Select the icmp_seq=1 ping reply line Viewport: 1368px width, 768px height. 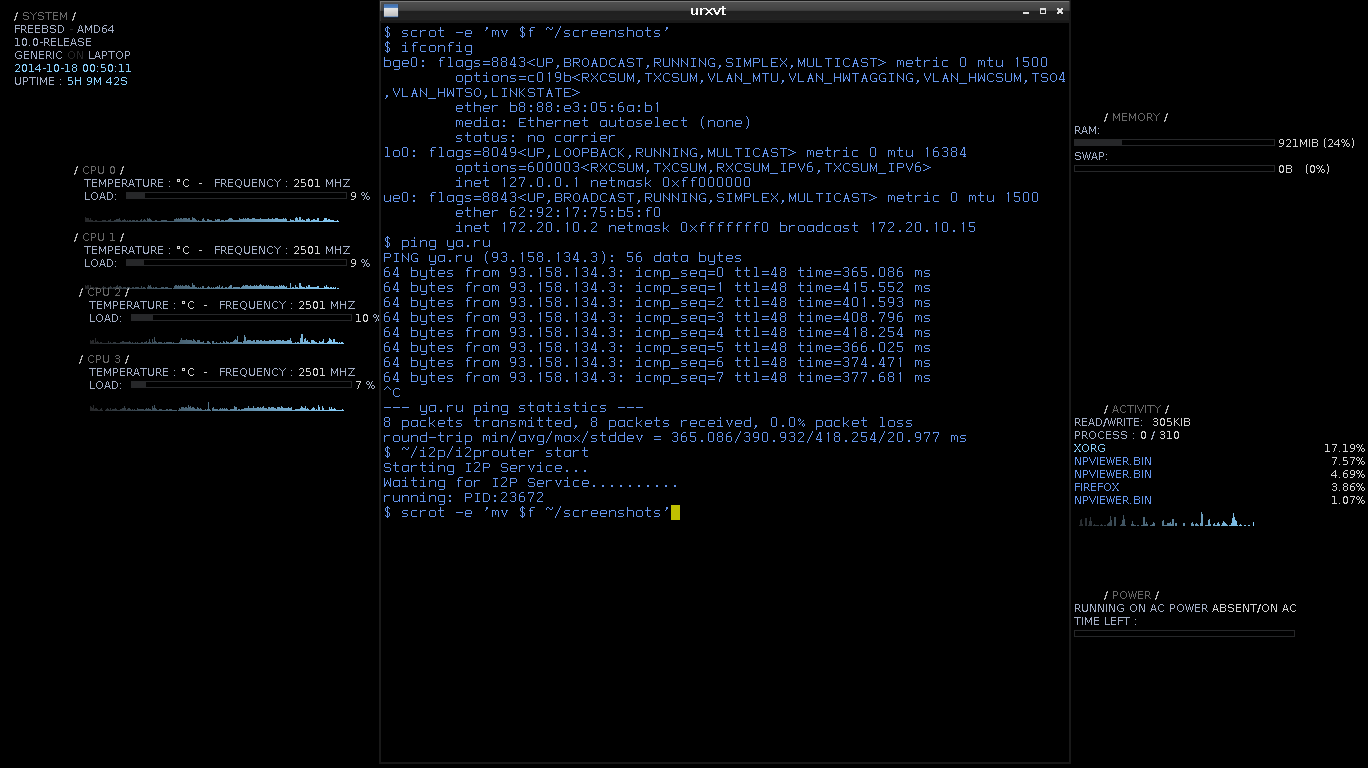pyautogui.click(x=657, y=288)
